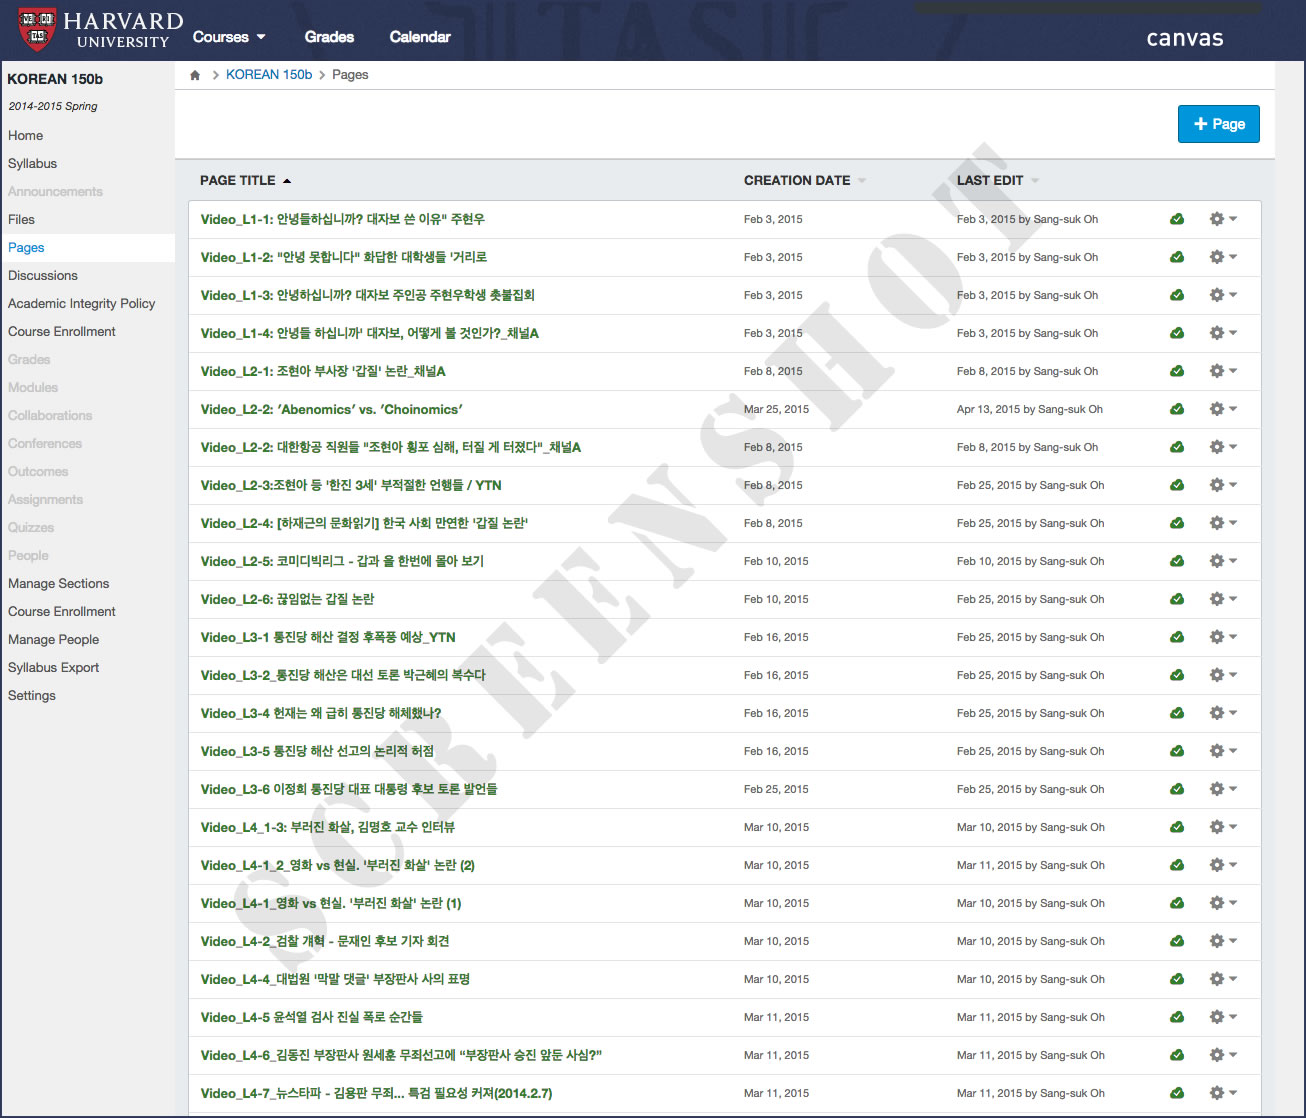Click the published cloud icon on the Abenomics row
This screenshot has width=1306, height=1118.
(x=1177, y=409)
